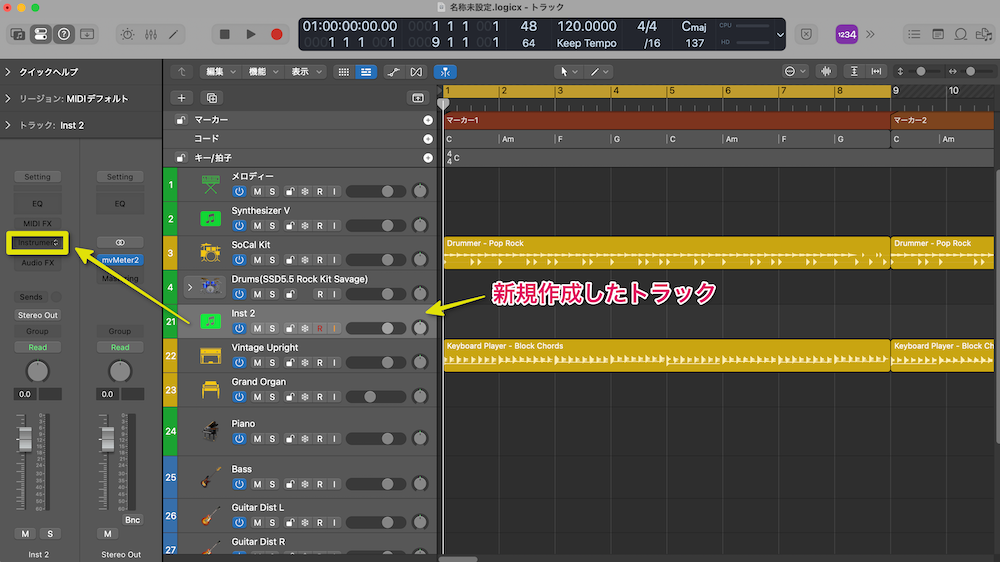The image size is (1000, 562).
Task: Click Read automation on Inst 2 strip
Action: pyautogui.click(x=37, y=347)
